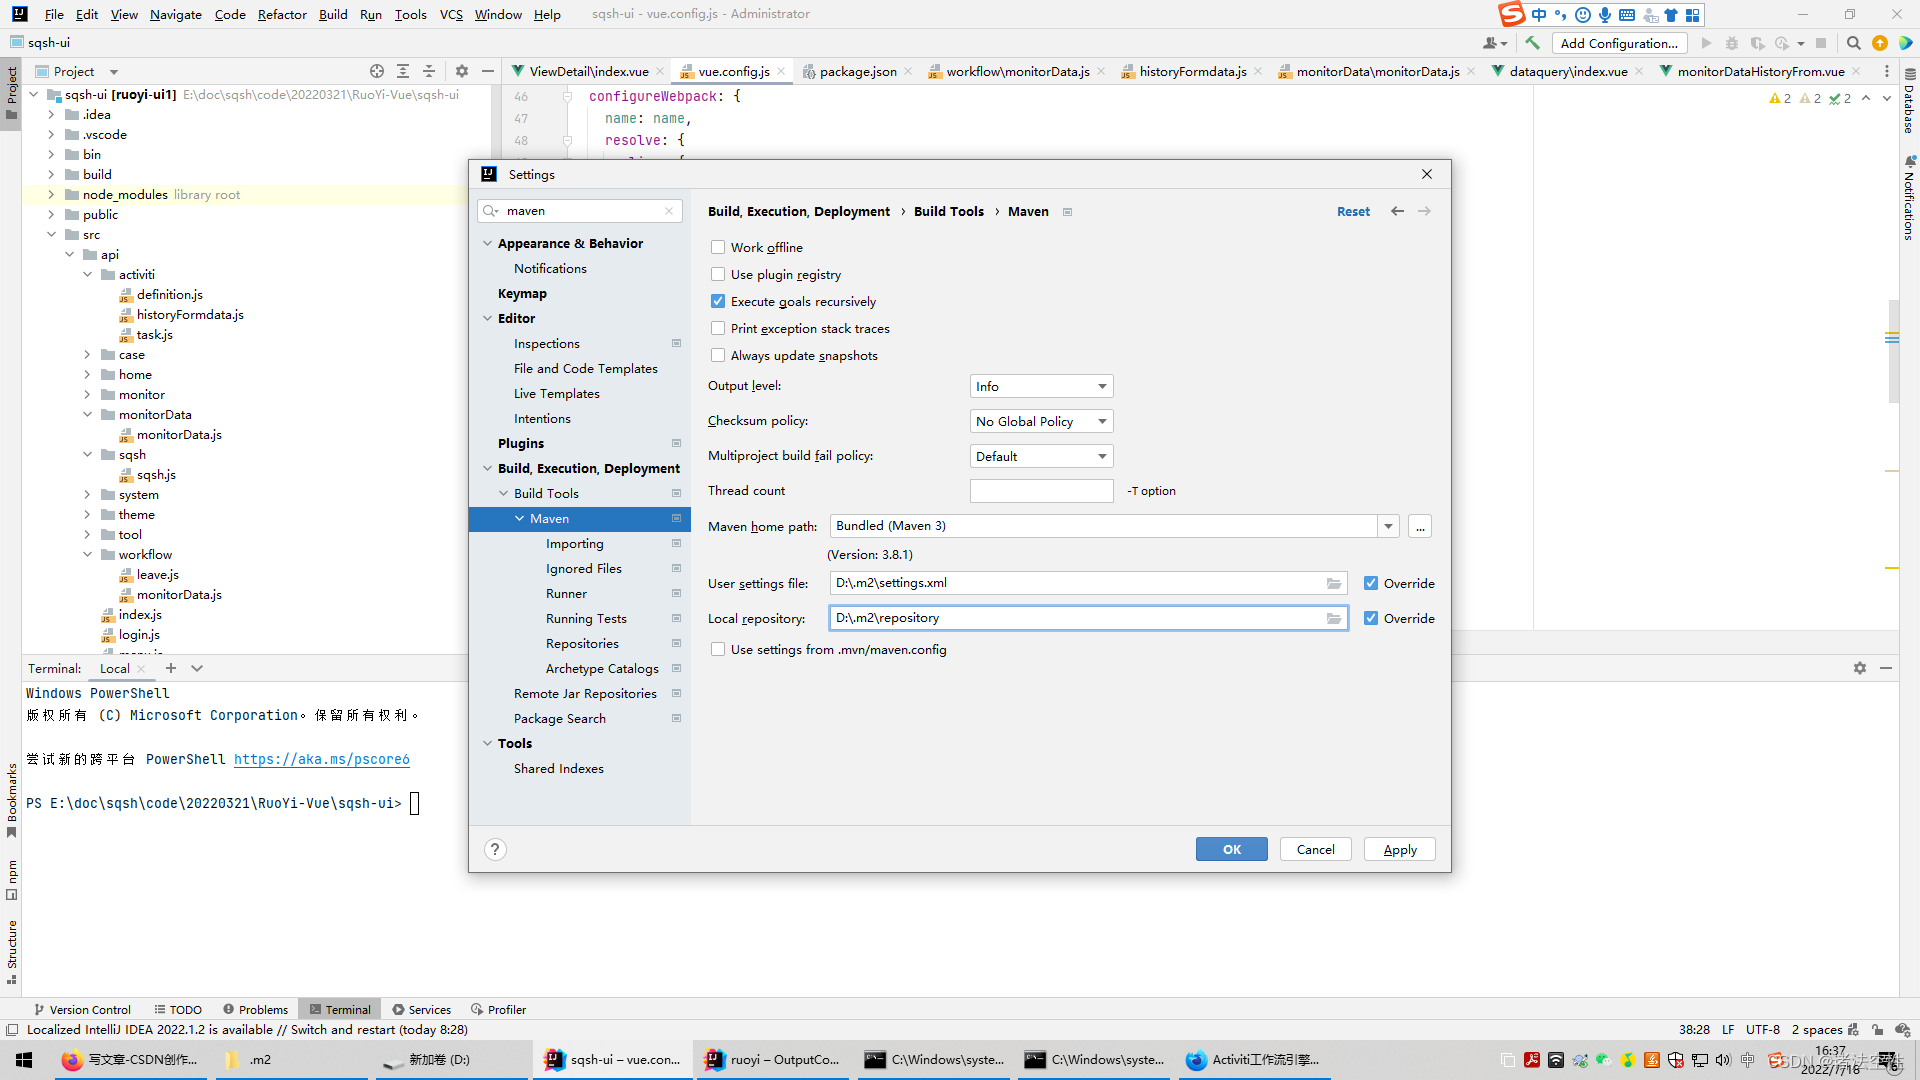Open the Refactor menu
This screenshot has height=1080, width=1920.
(x=281, y=14)
